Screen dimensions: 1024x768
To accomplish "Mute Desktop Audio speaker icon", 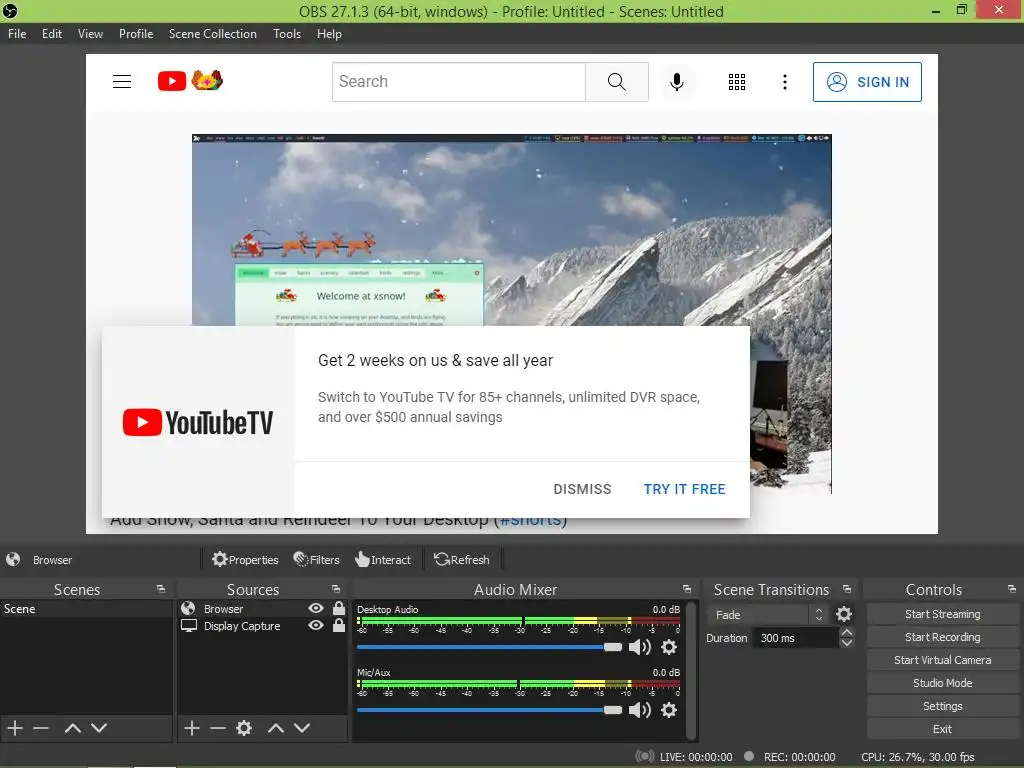I will click(639, 647).
